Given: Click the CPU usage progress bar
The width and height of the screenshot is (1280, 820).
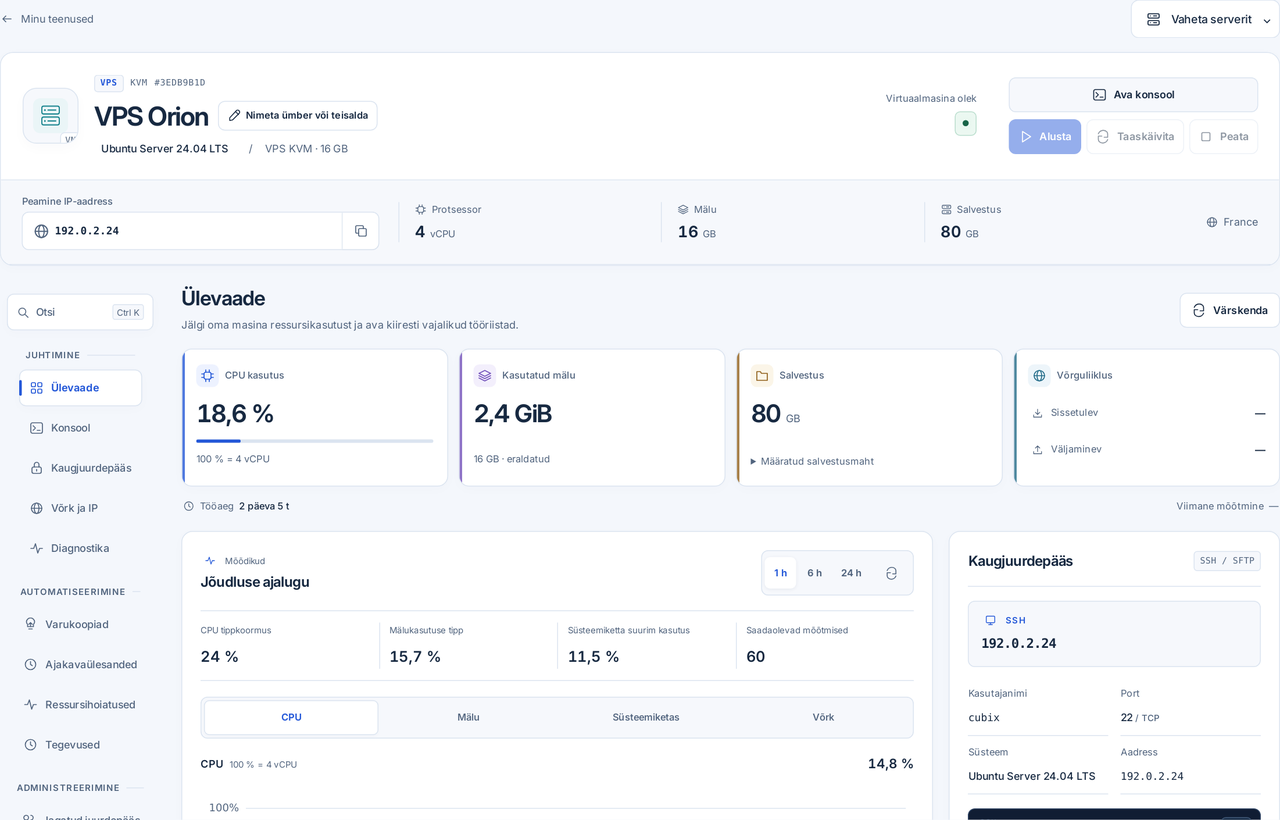Looking at the screenshot, I should tap(314, 441).
